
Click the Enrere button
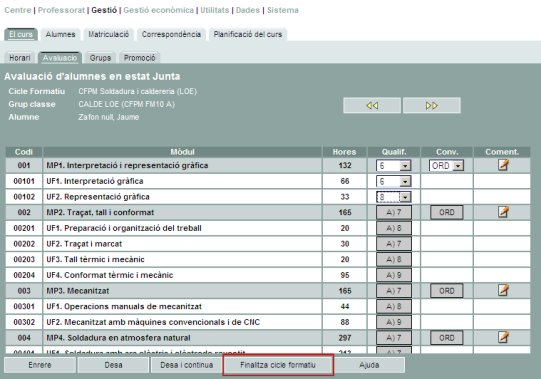(x=40, y=365)
